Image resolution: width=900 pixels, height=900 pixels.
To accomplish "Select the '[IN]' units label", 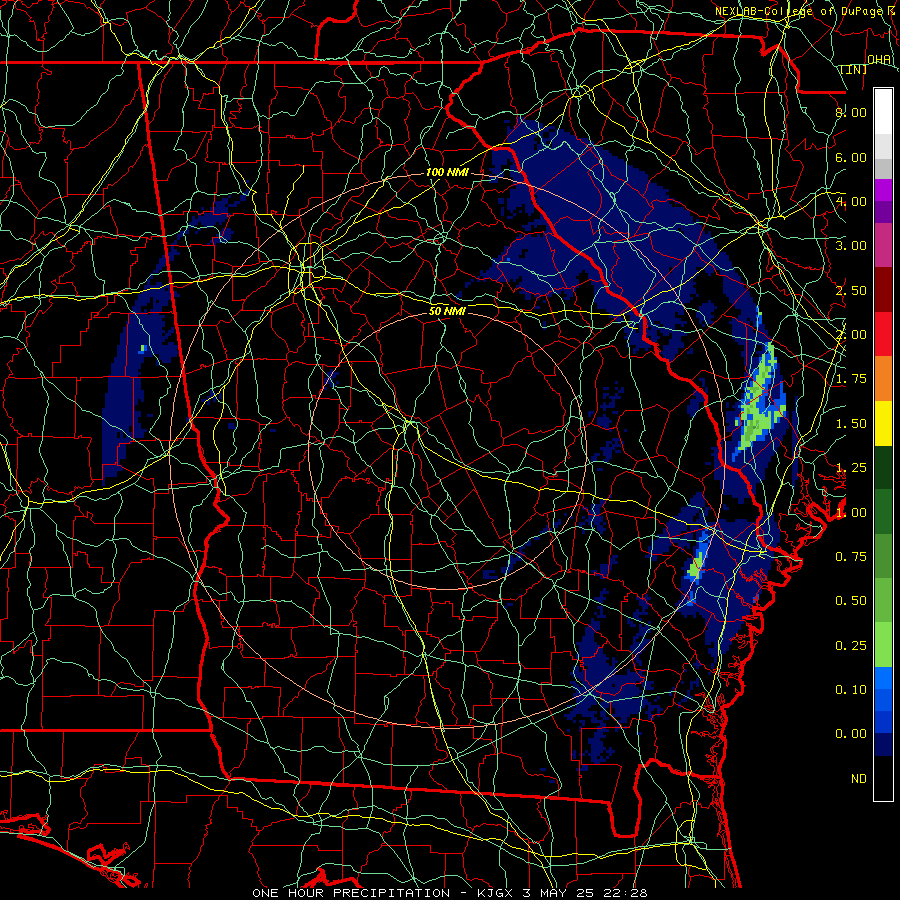I will 854,69.
